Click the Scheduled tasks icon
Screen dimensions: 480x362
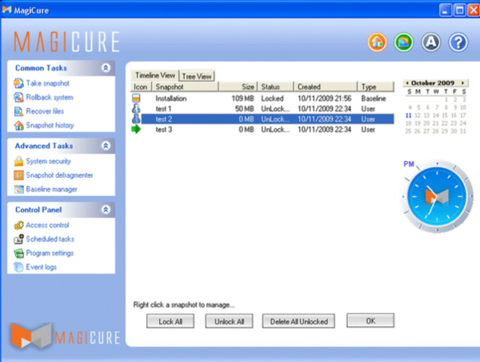tap(18, 239)
